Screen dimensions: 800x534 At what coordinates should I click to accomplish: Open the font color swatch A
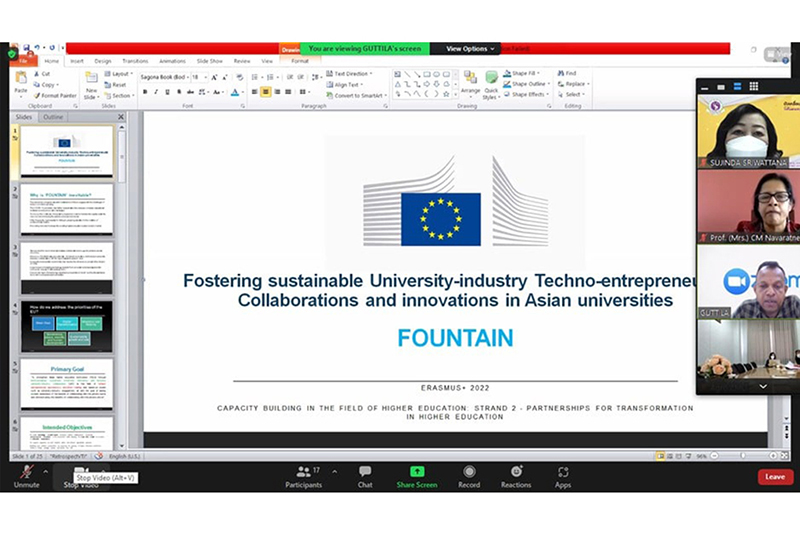235,92
